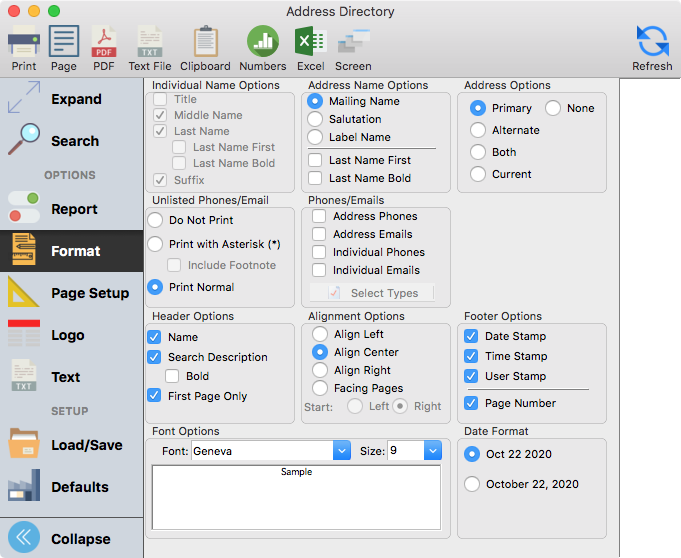Click the Collapse button
681x558 pixels.
click(71, 538)
